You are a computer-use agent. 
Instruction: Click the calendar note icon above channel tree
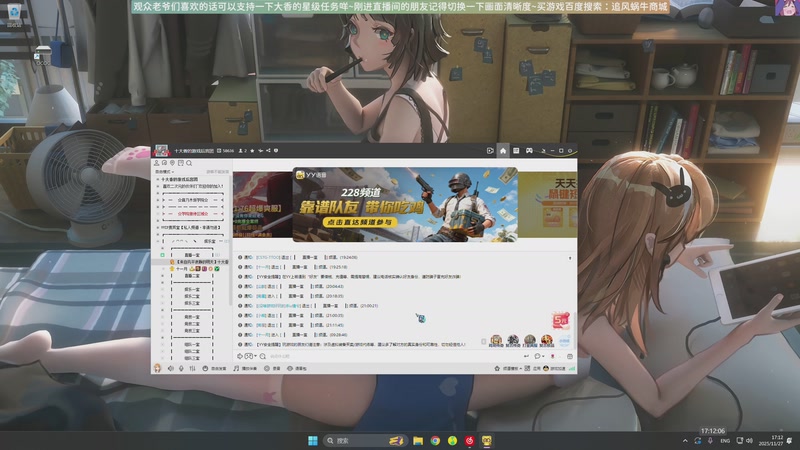coord(181,163)
